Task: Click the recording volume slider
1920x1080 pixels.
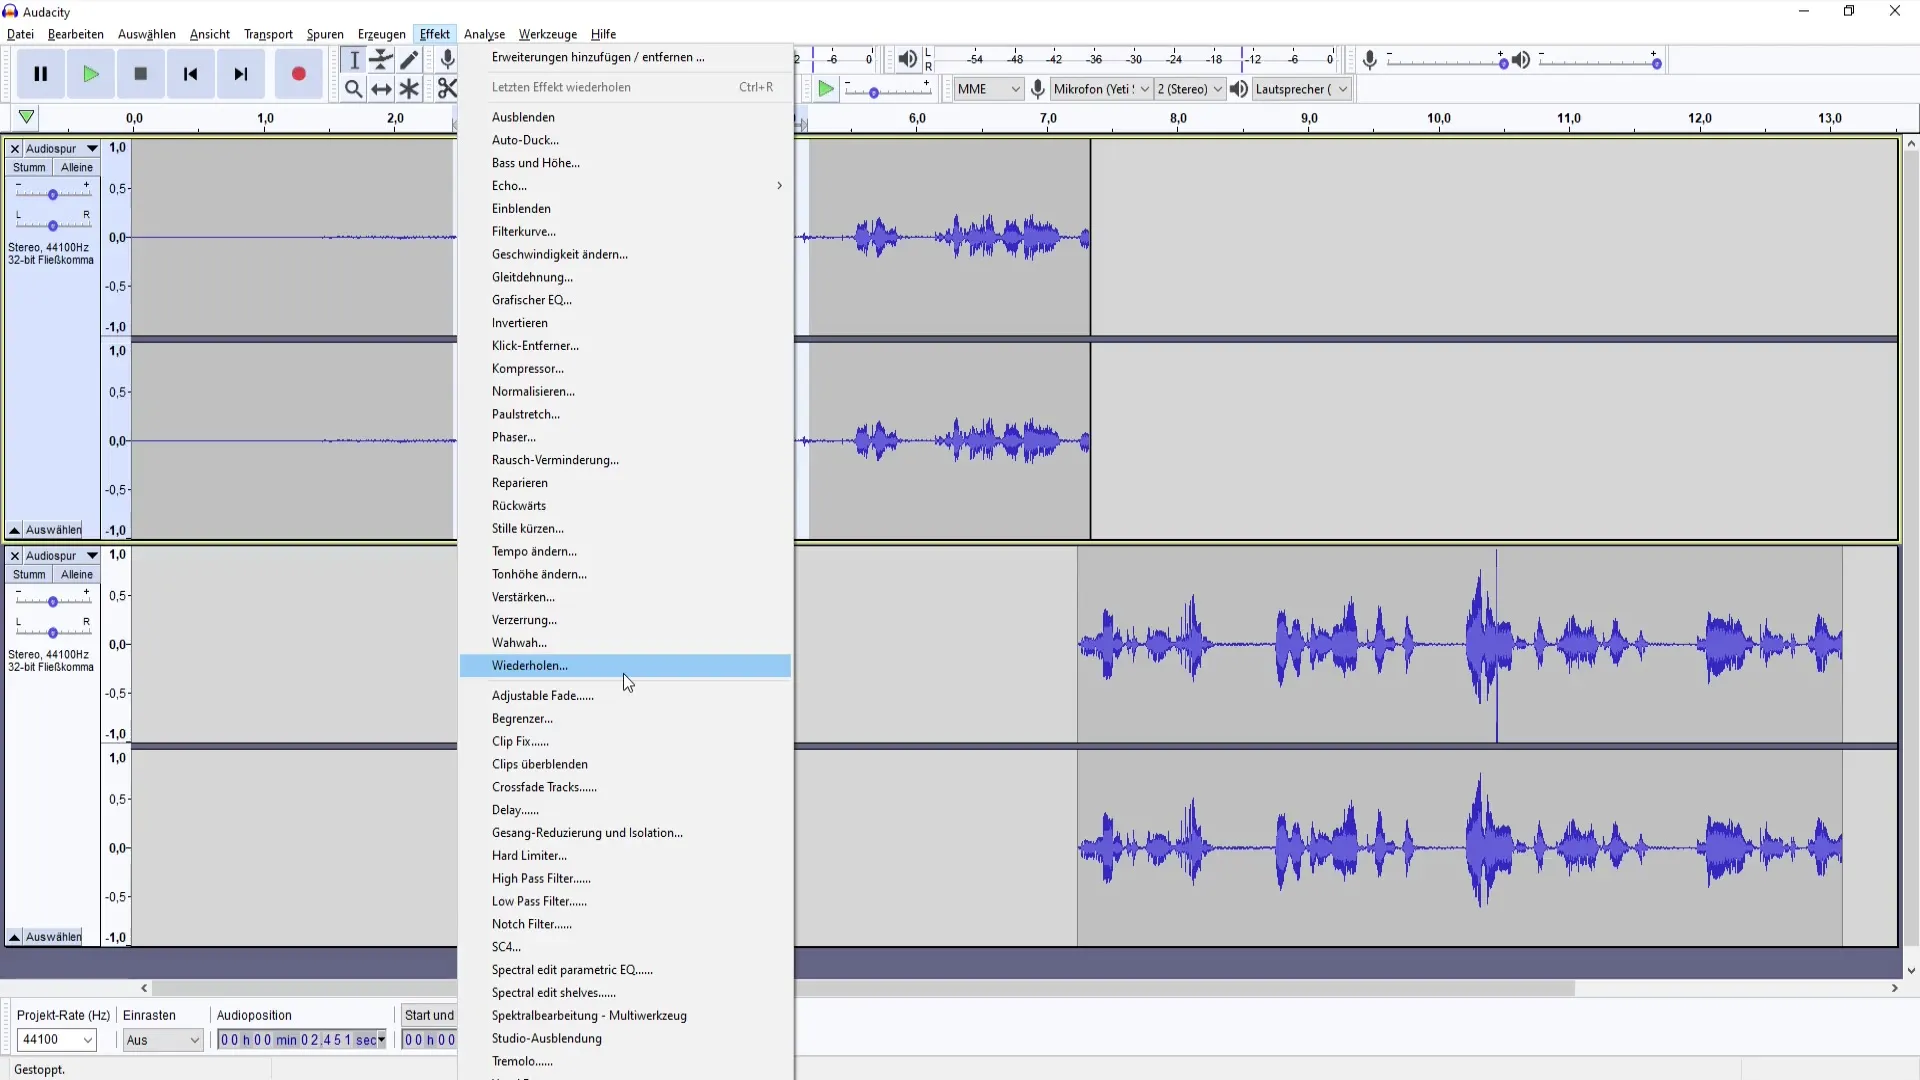Action: point(1446,61)
